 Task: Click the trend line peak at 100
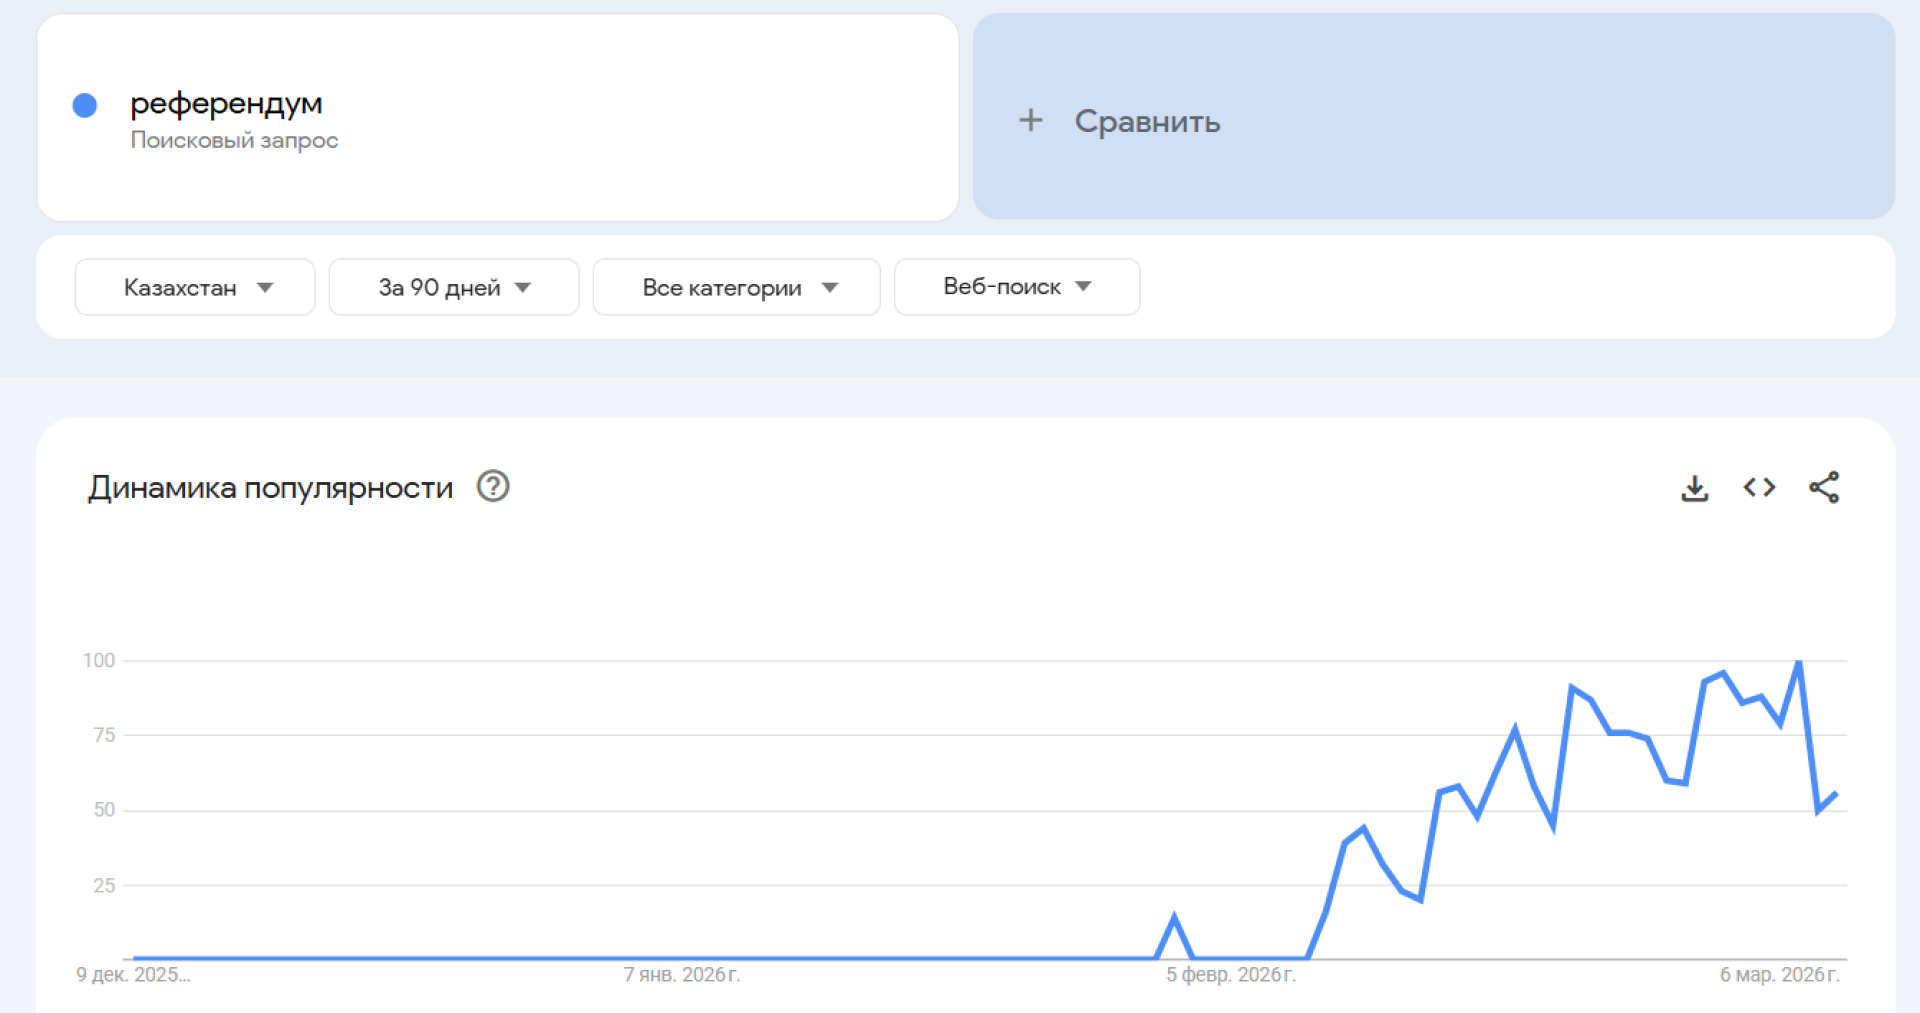1799,662
